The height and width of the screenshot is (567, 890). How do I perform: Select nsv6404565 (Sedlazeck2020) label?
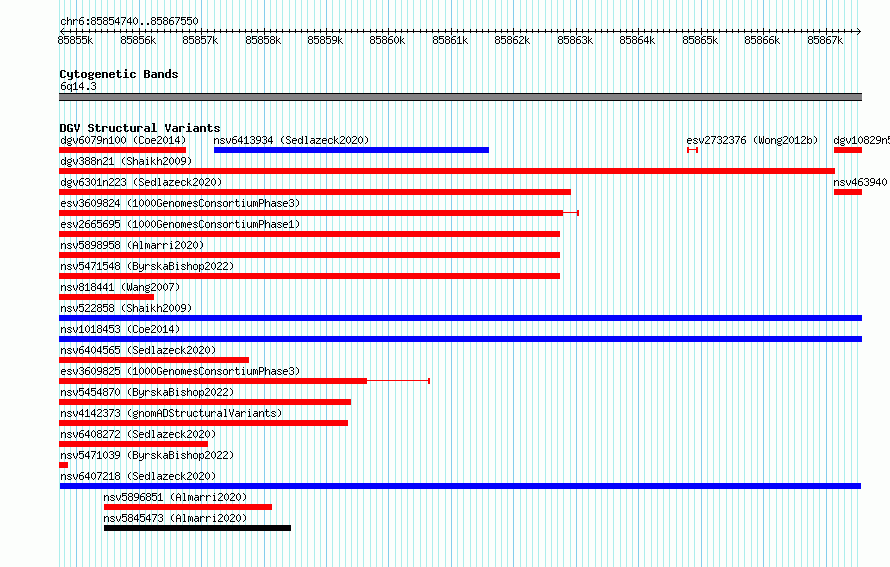pos(138,350)
